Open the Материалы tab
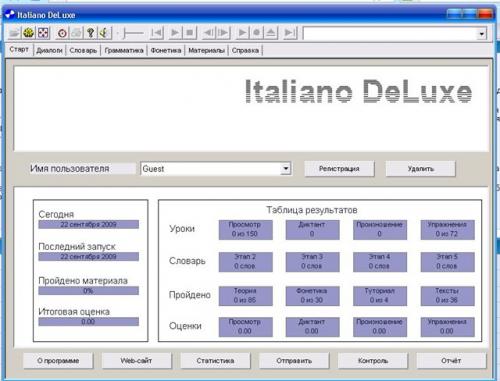 (x=206, y=50)
